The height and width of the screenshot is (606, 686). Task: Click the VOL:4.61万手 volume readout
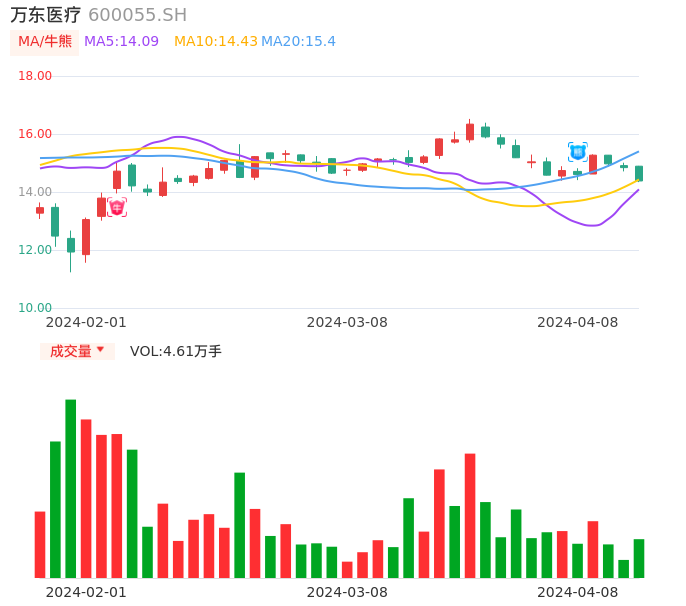point(175,351)
